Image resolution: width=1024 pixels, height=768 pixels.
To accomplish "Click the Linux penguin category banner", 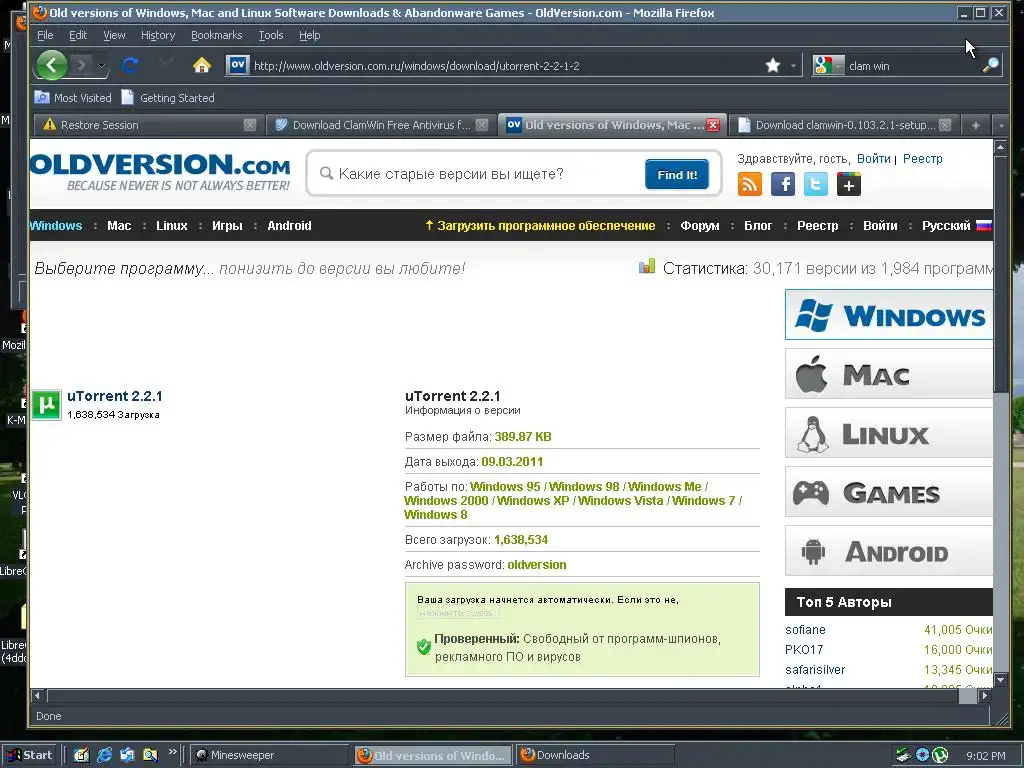I will tap(889, 433).
